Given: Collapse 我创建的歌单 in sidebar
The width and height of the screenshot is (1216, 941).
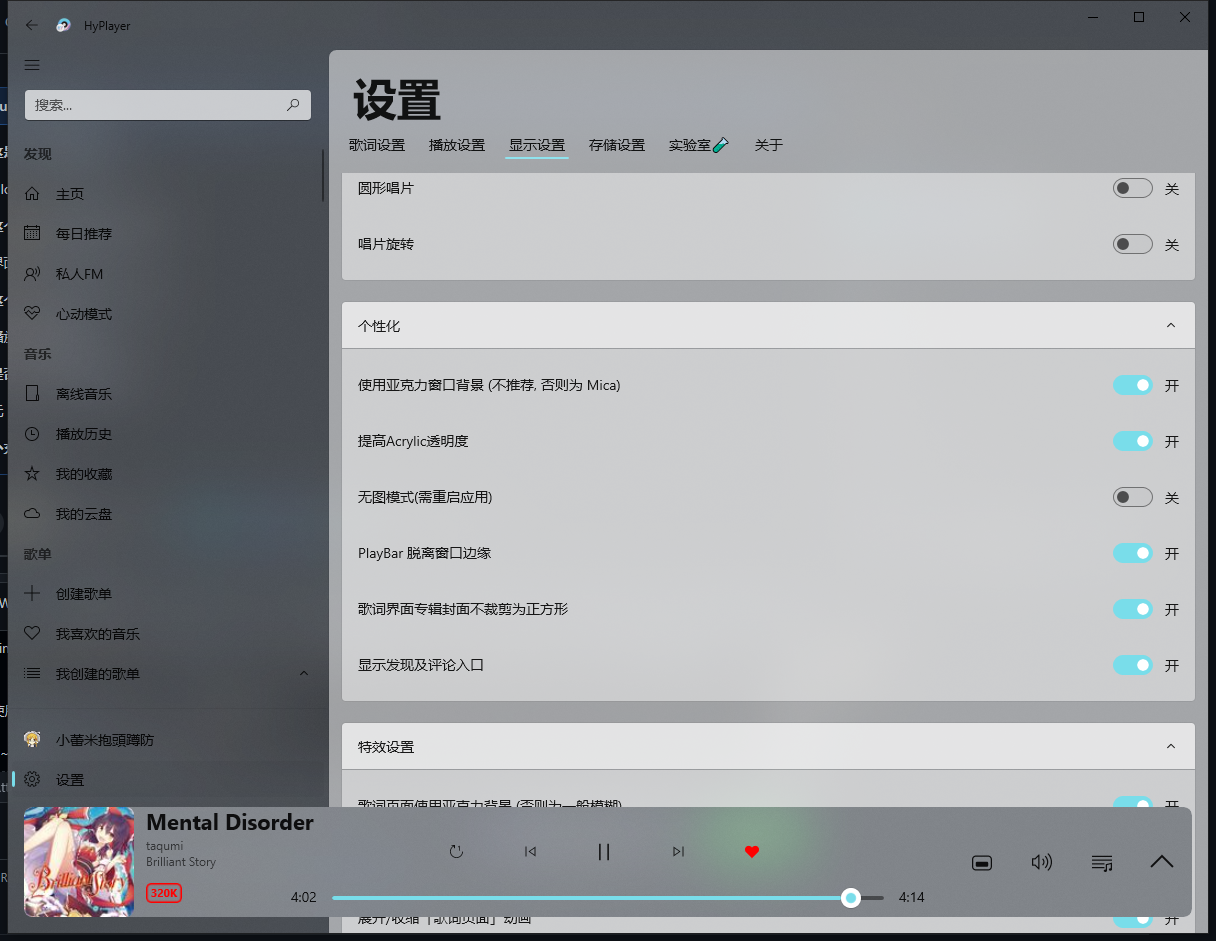Looking at the screenshot, I should [x=304, y=673].
